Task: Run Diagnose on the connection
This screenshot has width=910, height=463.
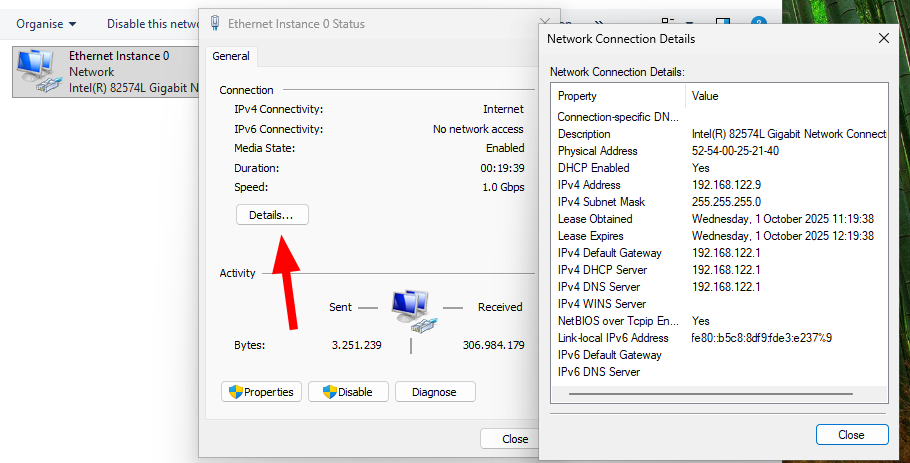Action: 434,392
